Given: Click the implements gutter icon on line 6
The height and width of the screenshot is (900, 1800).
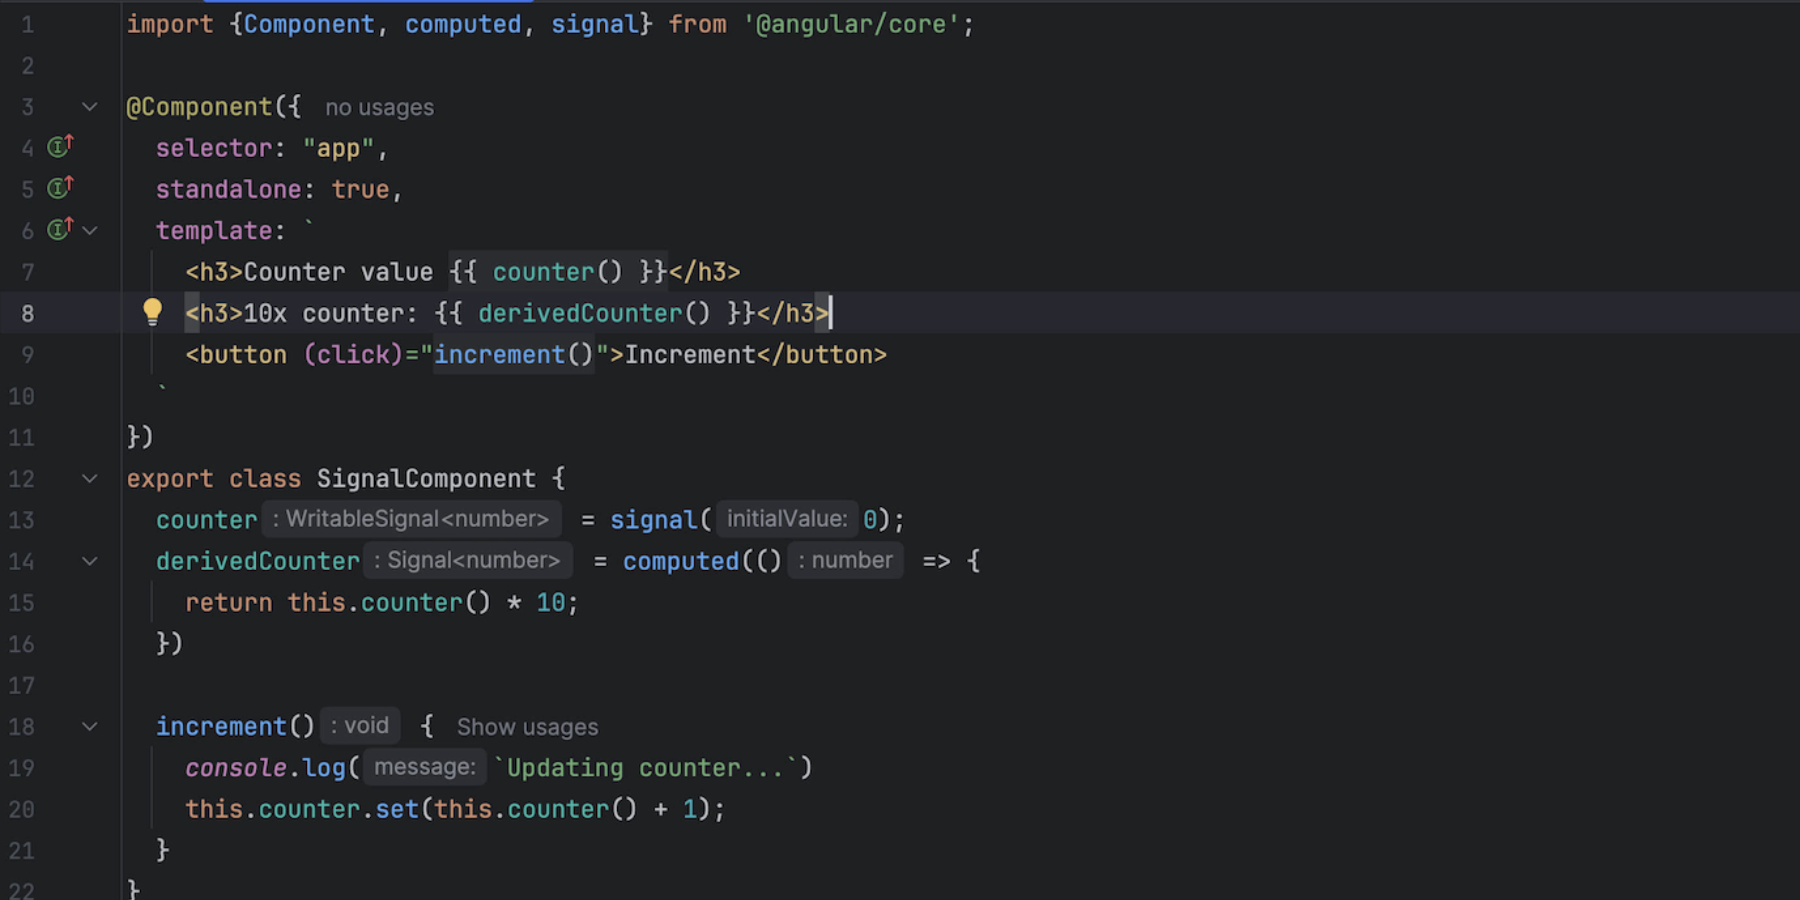Looking at the screenshot, I should click(x=61, y=229).
